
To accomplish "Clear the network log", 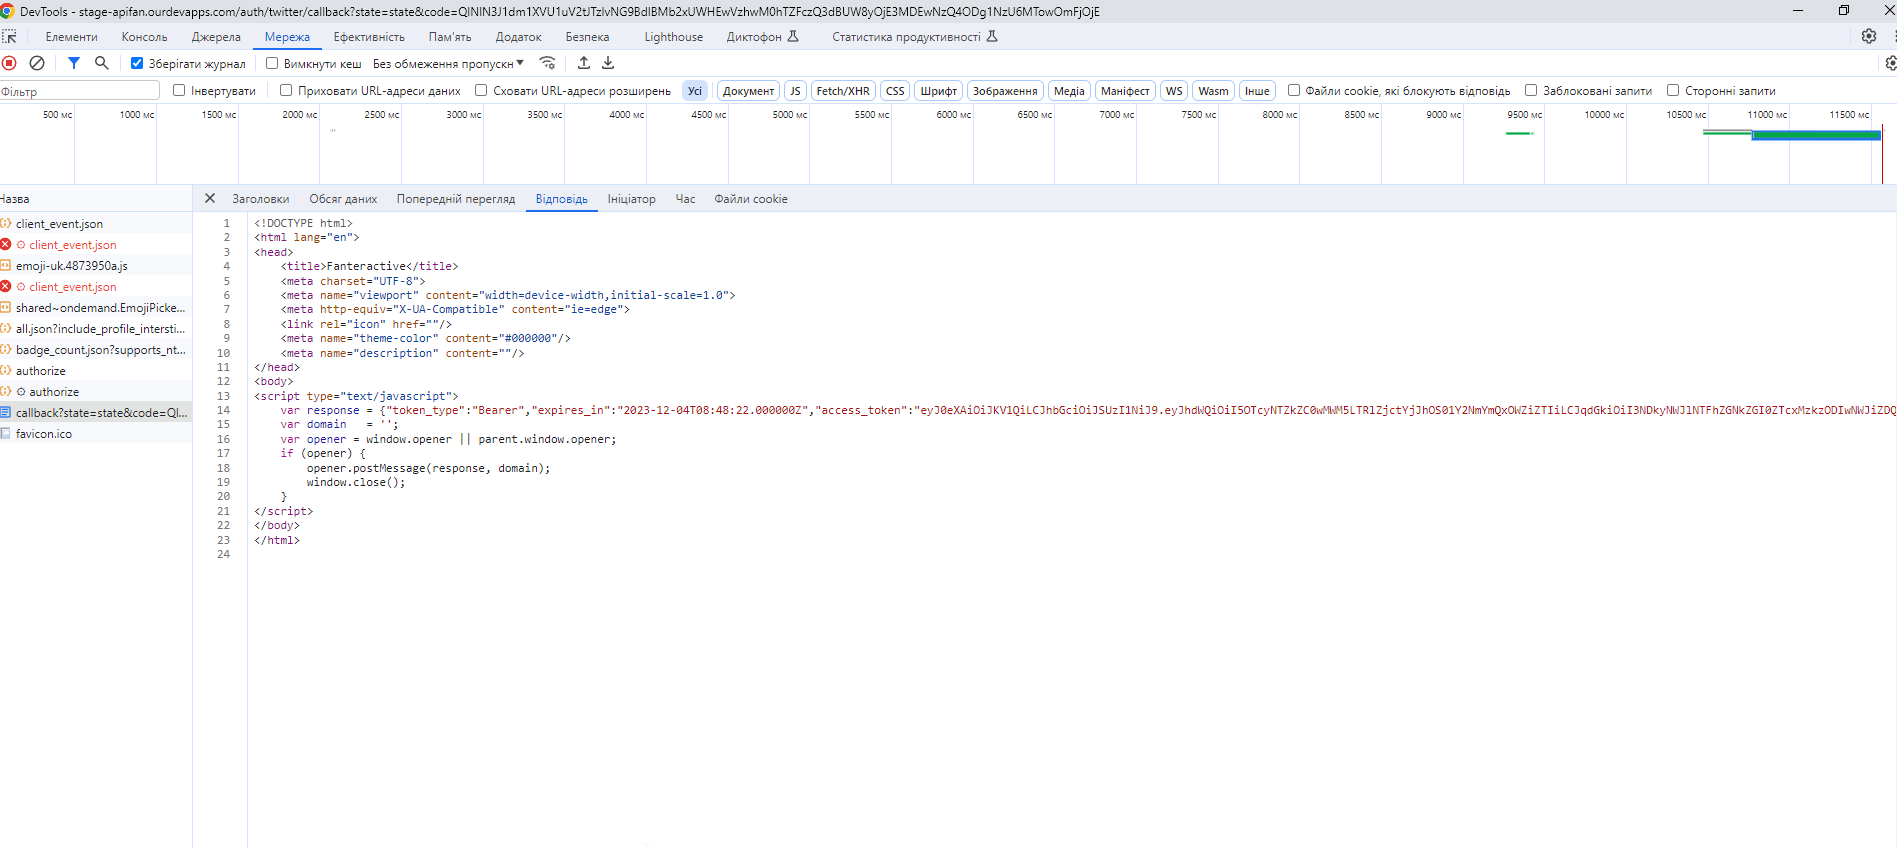I will point(37,63).
